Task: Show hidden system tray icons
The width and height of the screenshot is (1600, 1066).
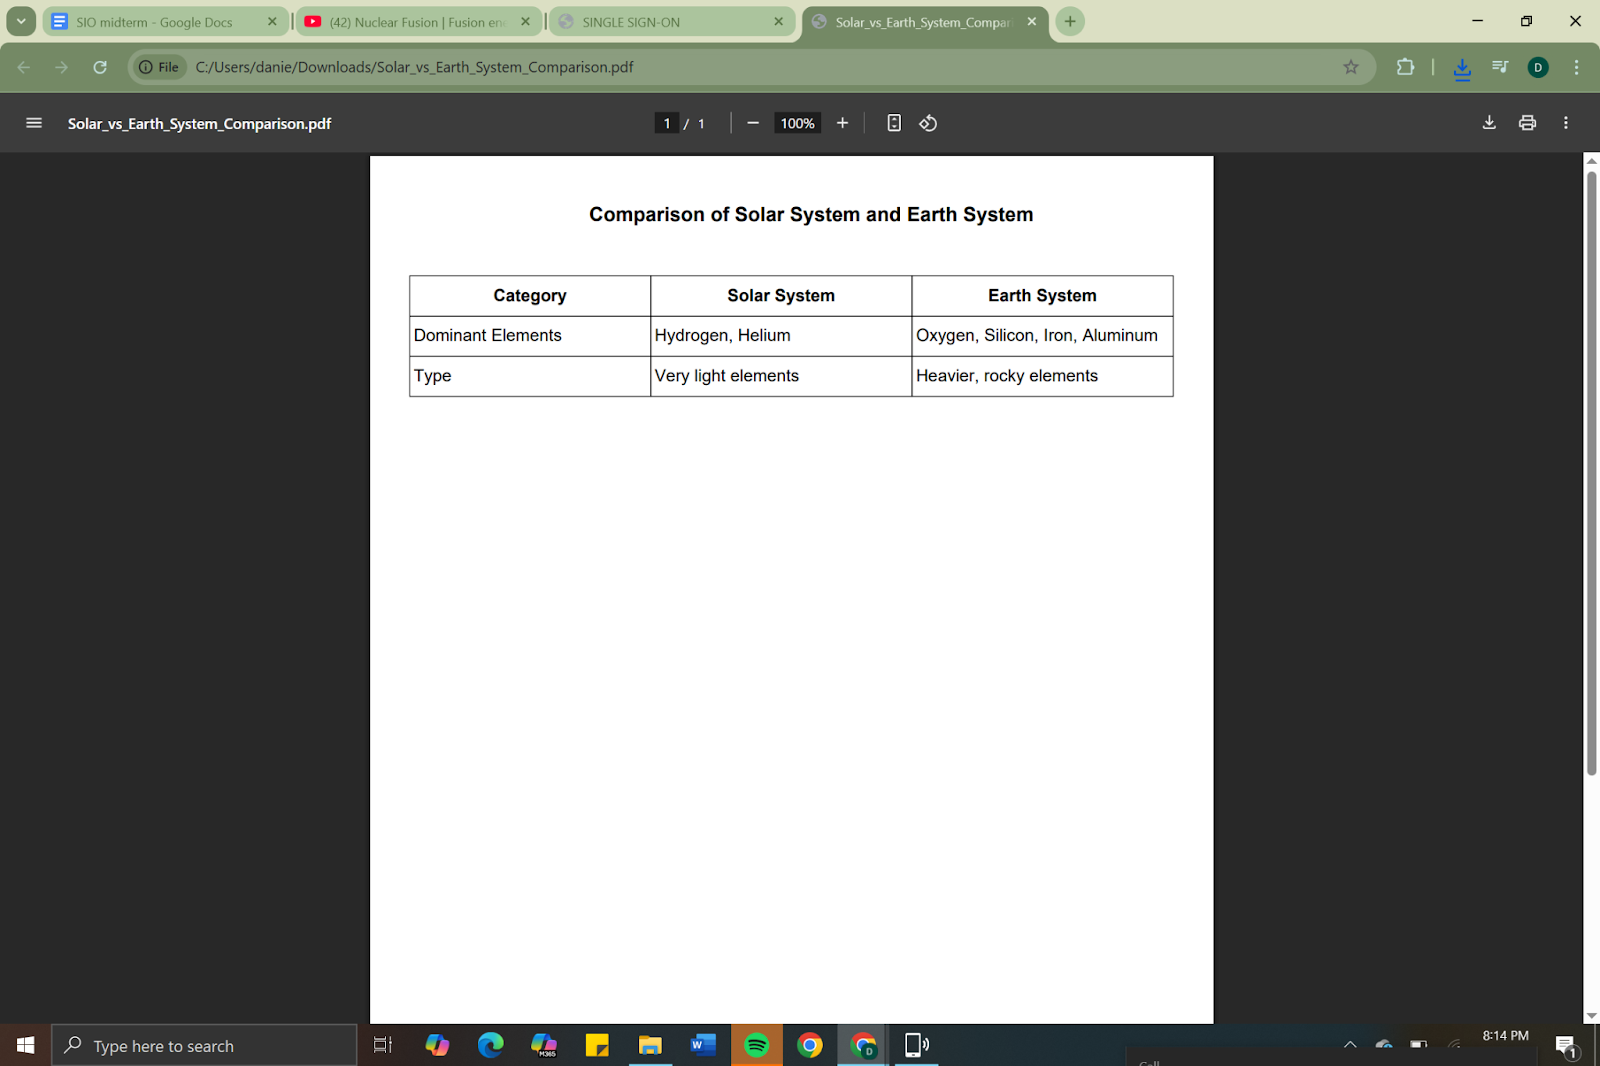Action: pyautogui.click(x=1350, y=1045)
